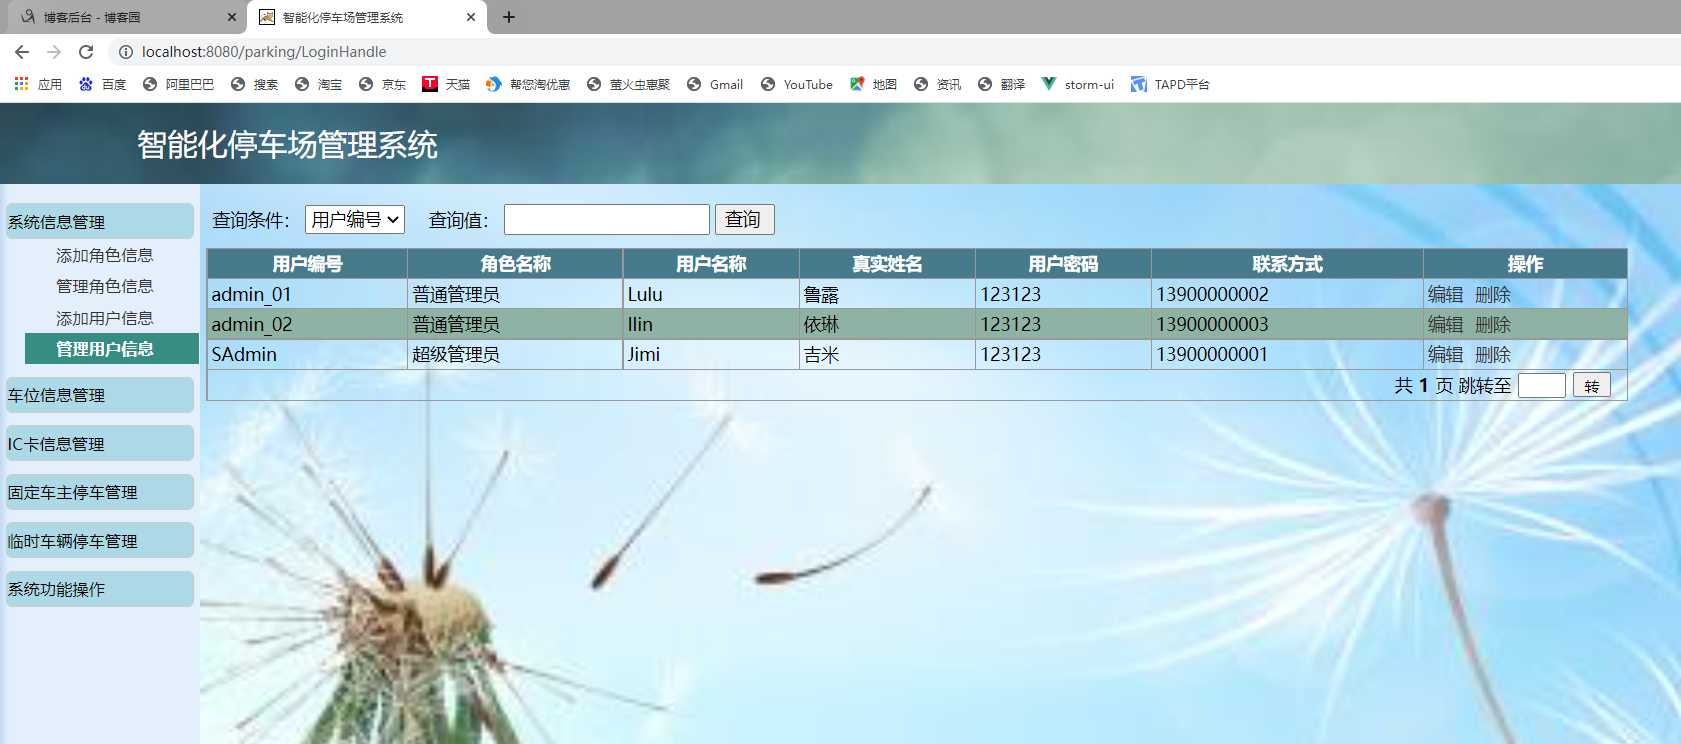The image size is (1681, 744).
Task: Click the 联系方式 column header
Action: (x=1288, y=264)
